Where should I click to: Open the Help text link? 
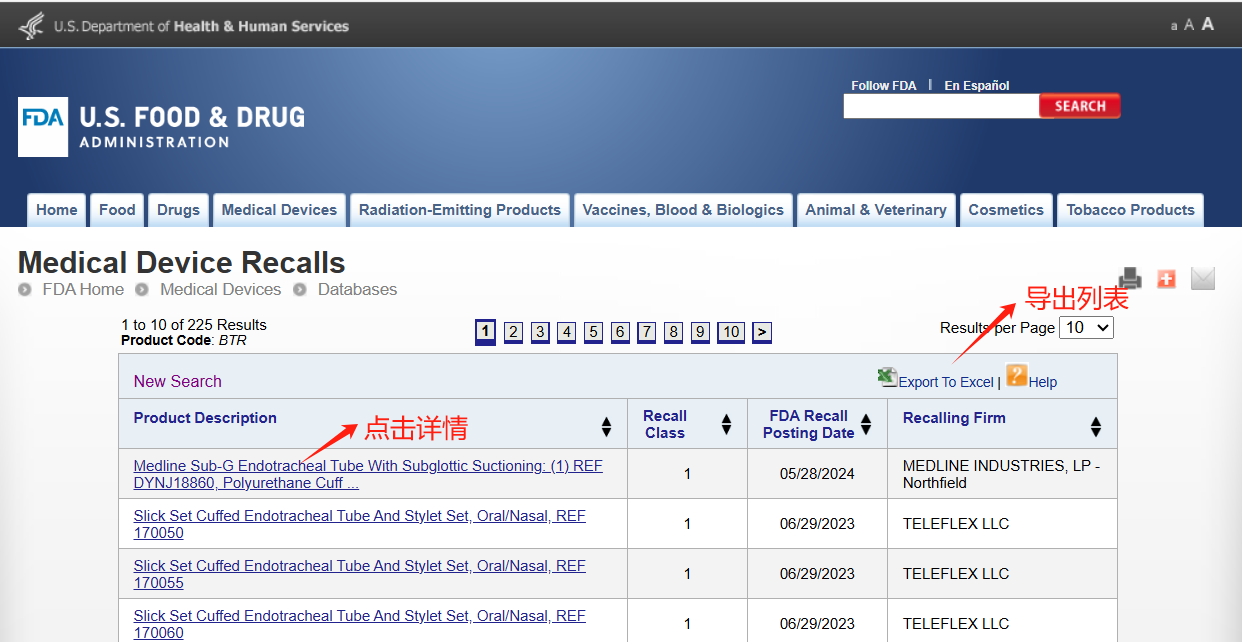(x=1043, y=382)
